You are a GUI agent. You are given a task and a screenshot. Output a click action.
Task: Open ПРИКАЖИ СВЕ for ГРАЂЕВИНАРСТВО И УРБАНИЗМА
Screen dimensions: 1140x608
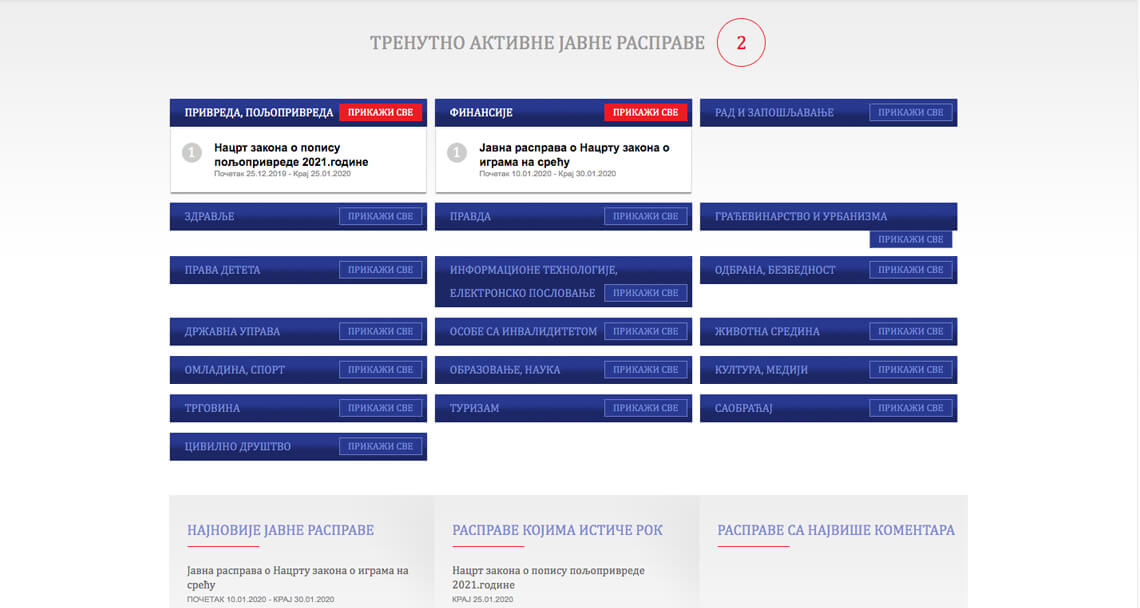[x=910, y=239]
